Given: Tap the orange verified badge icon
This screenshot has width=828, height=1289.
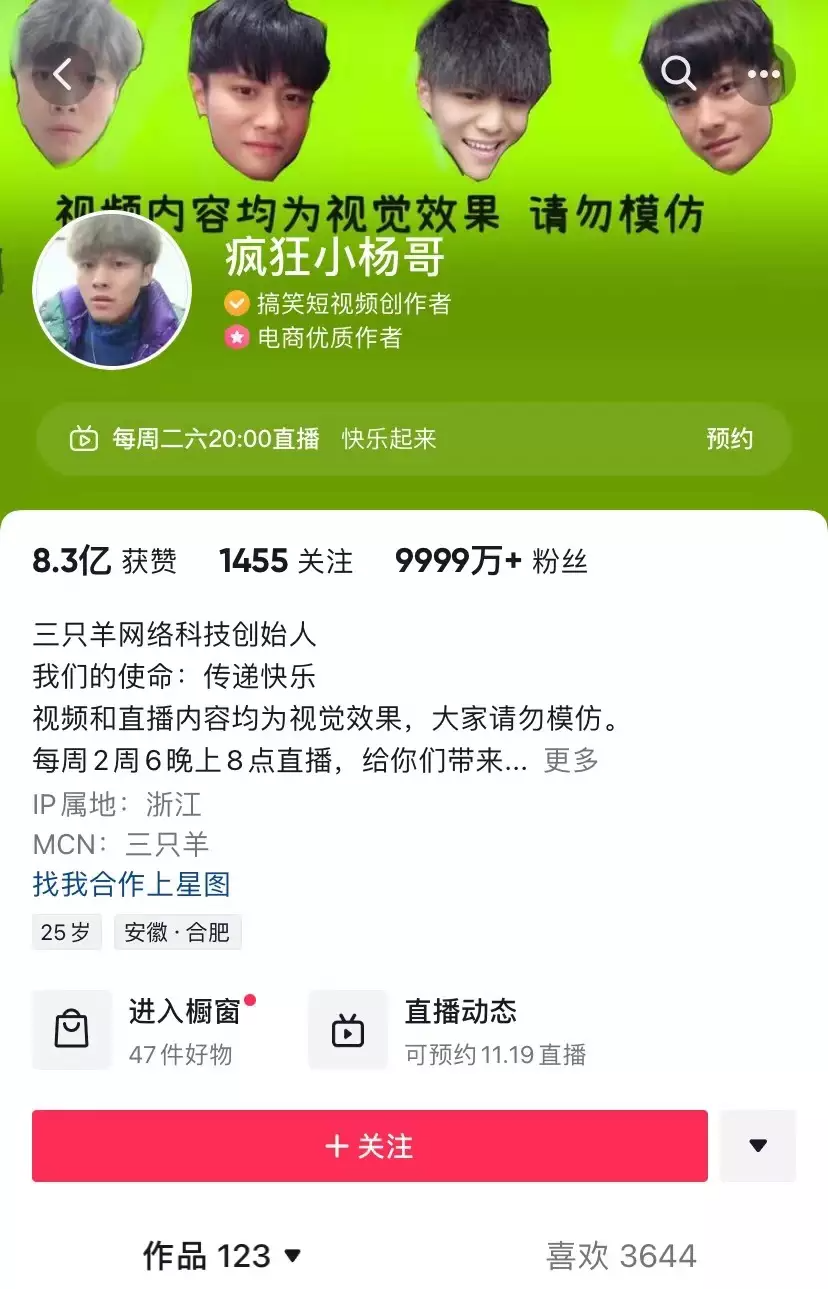Looking at the screenshot, I should click(x=237, y=302).
